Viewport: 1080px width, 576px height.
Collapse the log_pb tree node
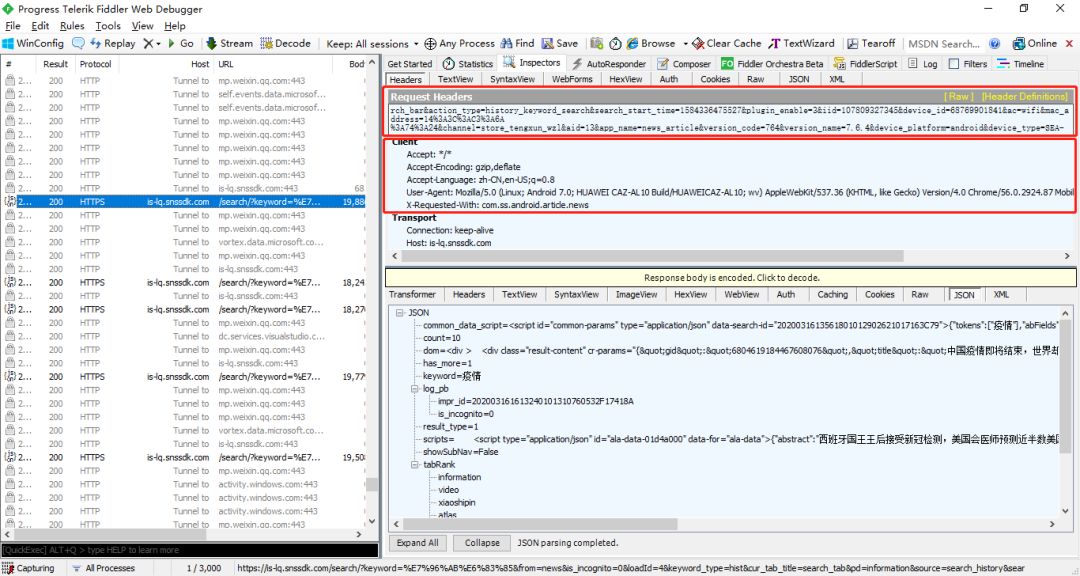(x=415, y=389)
